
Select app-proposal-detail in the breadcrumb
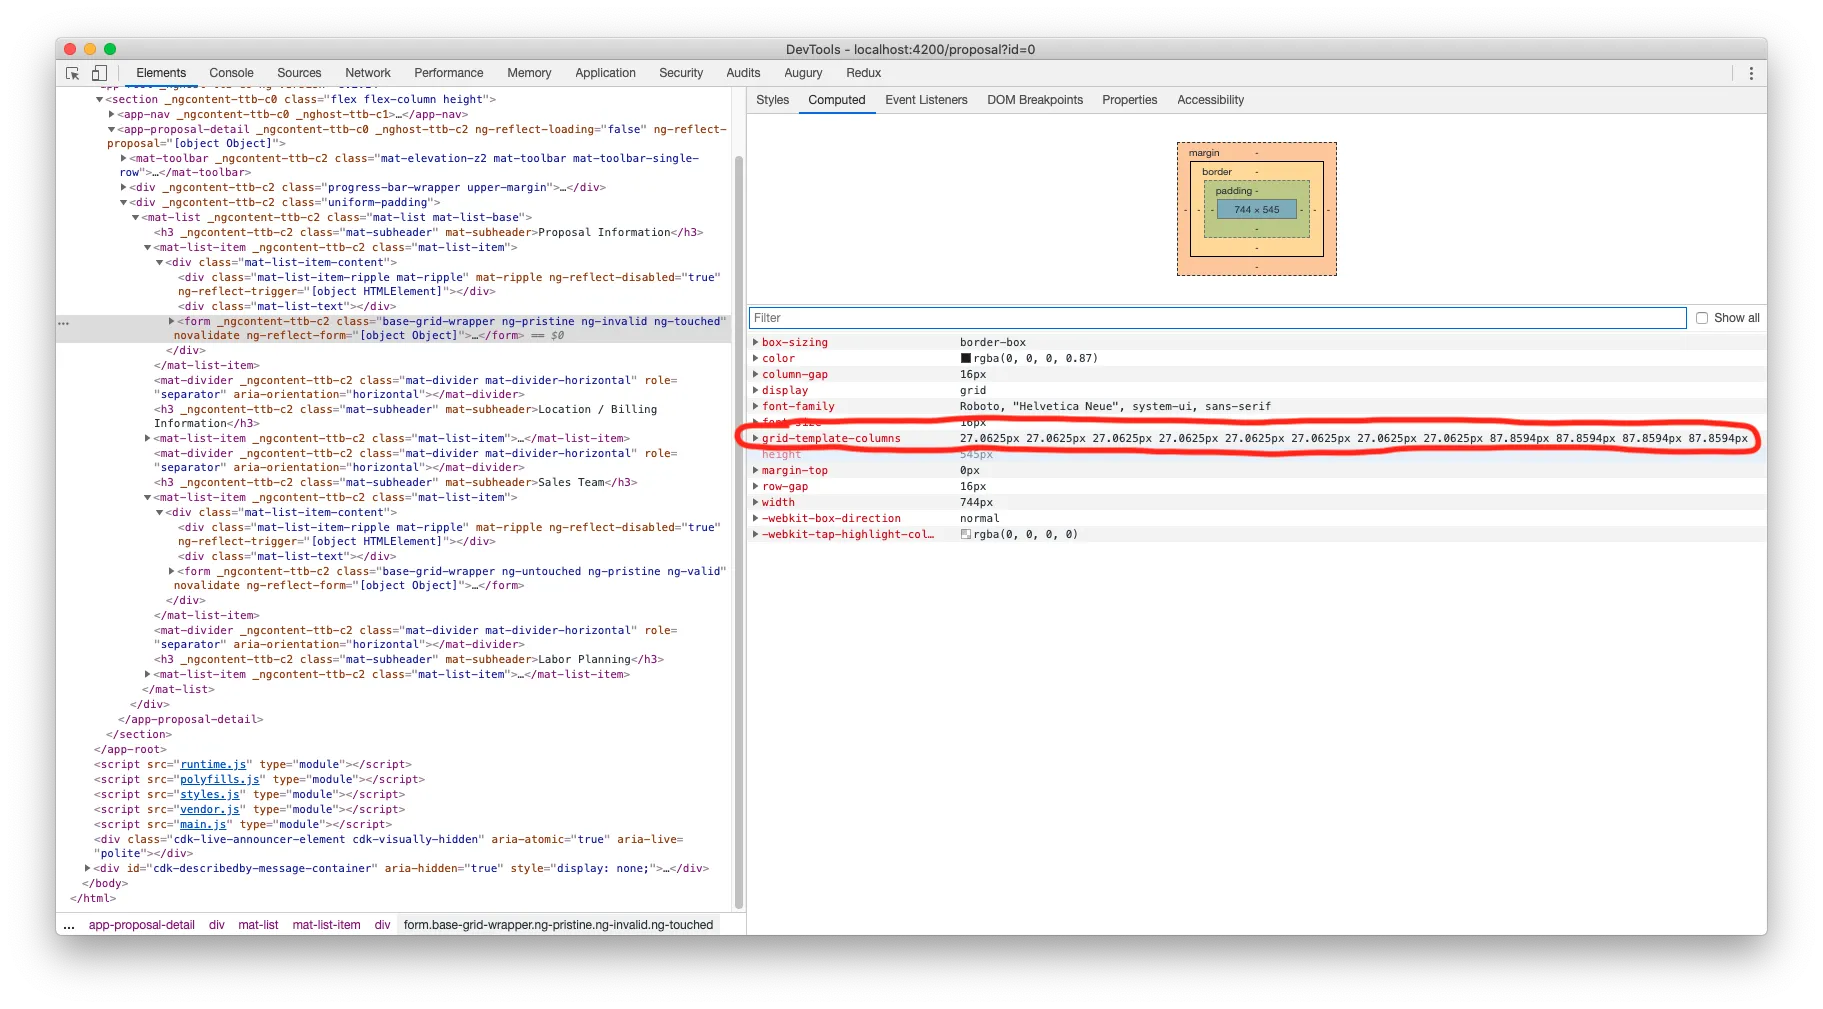pos(142,926)
